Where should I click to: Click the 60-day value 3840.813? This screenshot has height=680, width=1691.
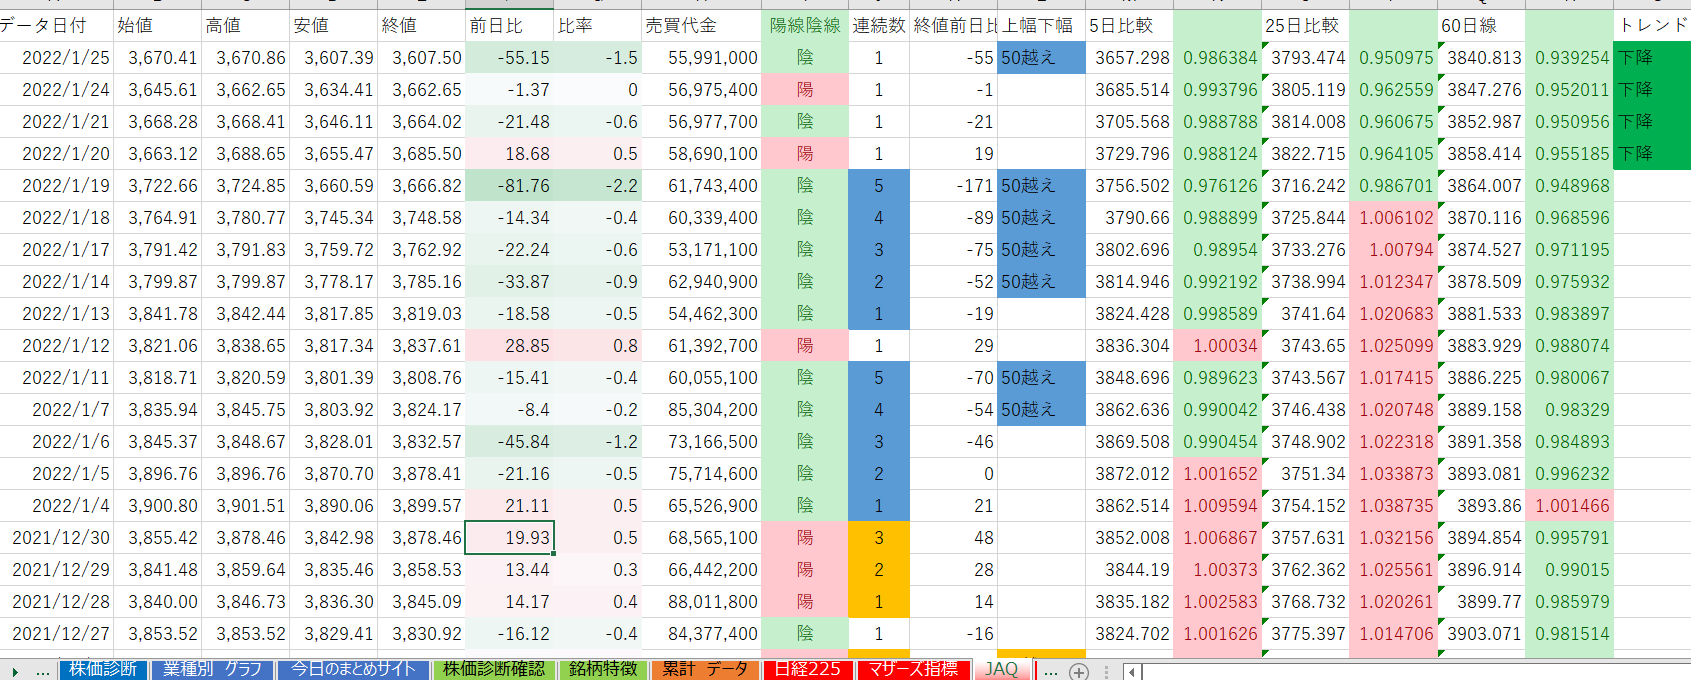pyautogui.click(x=1481, y=58)
